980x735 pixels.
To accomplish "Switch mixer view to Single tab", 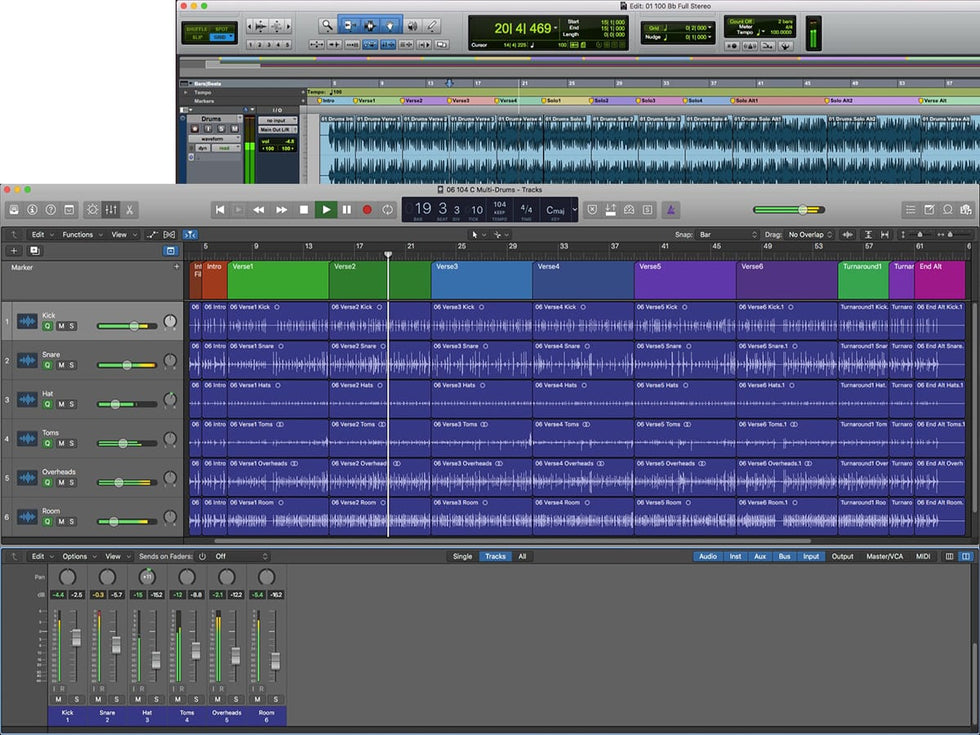I will [462, 556].
